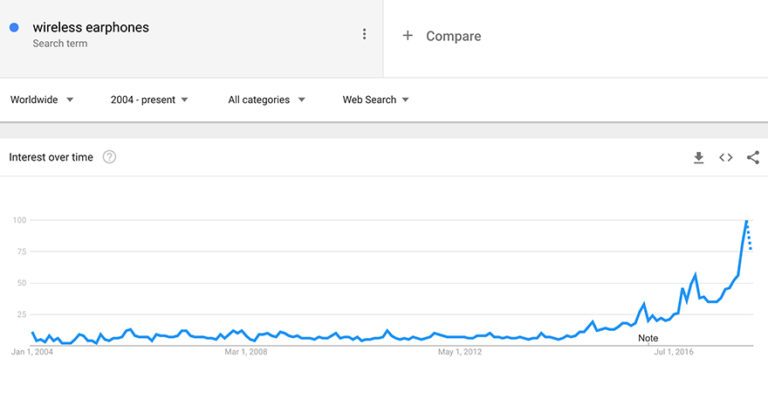Click the Note marker on the chart

tap(648, 338)
